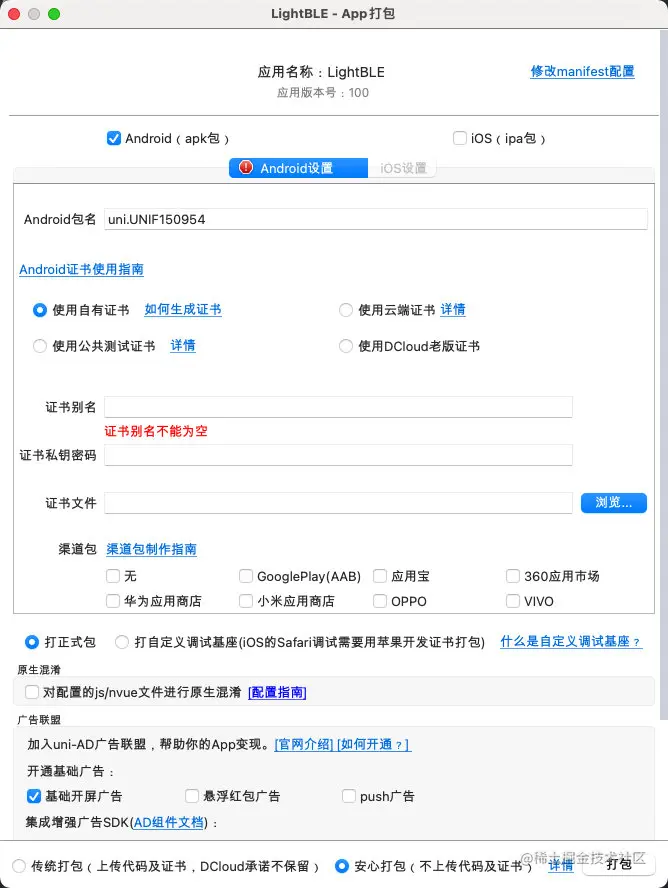Select the 使用自有证书 radio button

pos(40,310)
